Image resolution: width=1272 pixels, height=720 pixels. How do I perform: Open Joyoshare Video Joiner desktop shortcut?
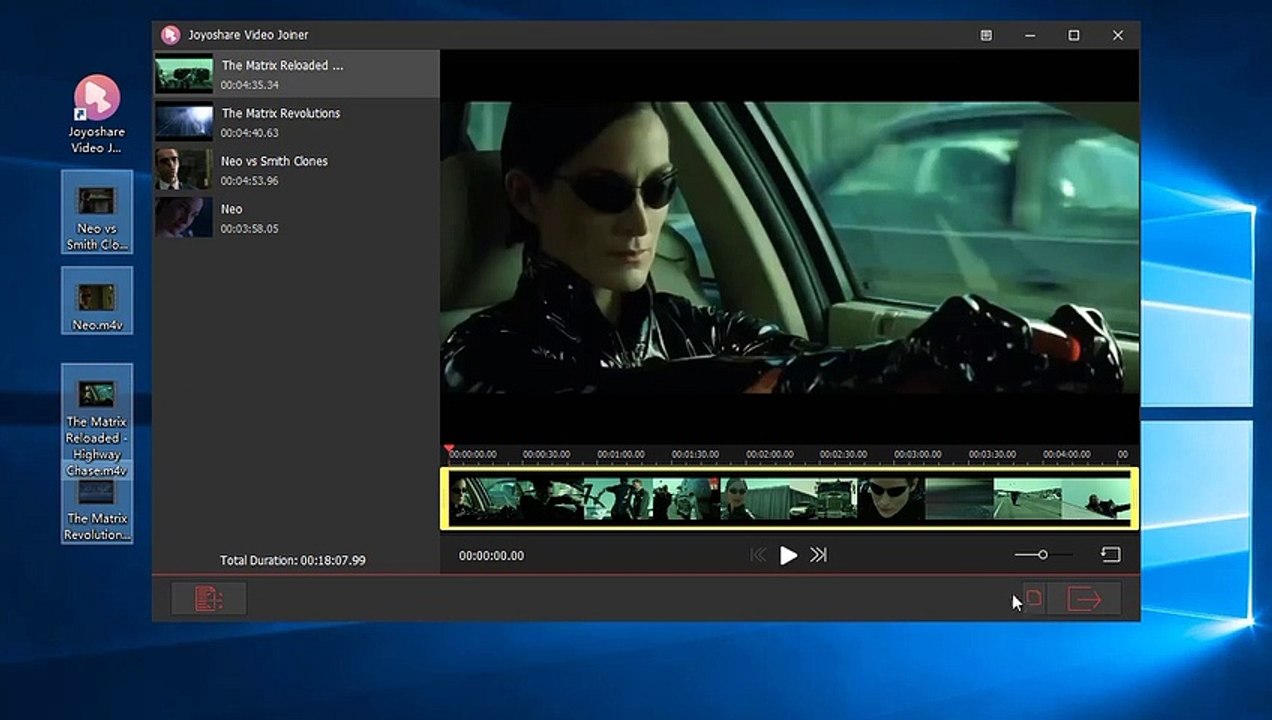pyautogui.click(x=97, y=115)
